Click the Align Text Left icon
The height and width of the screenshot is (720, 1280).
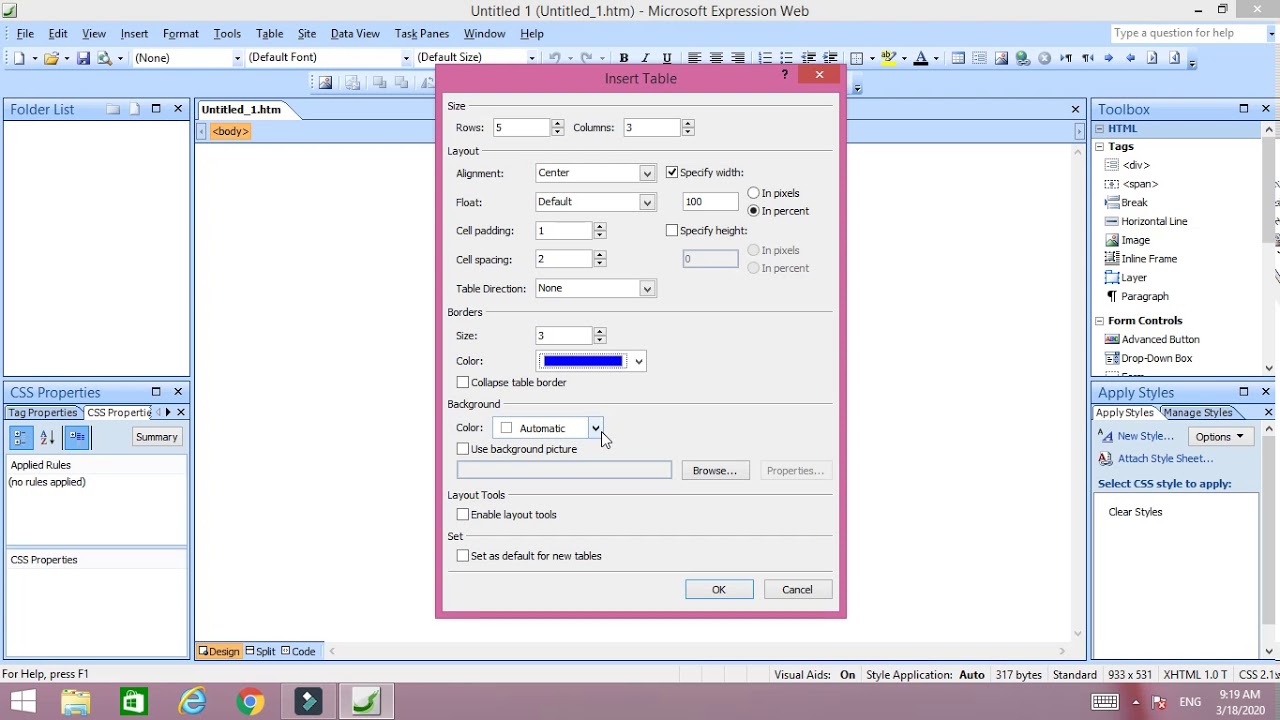pyautogui.click(x=693, y=58)
